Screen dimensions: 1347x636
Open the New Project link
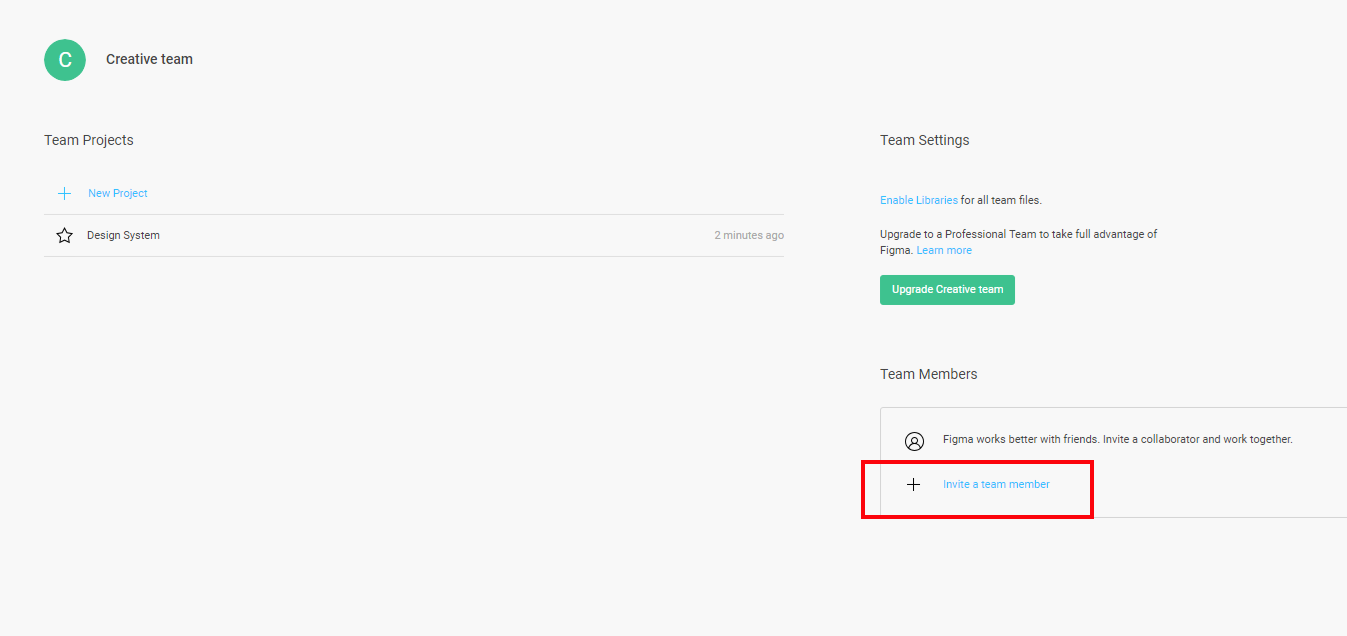pos(118,193)
